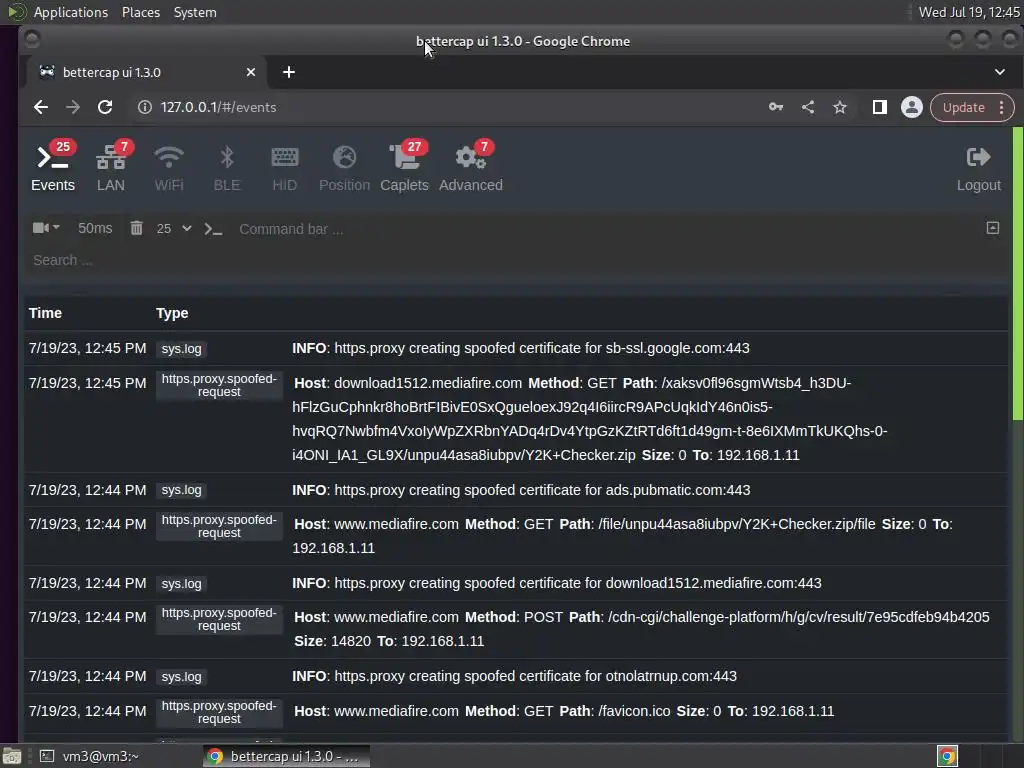Select spoofed certificate for download1512.mediafire.com message
Viewport: 1024px width, 768px height.
tap(556, 583)
